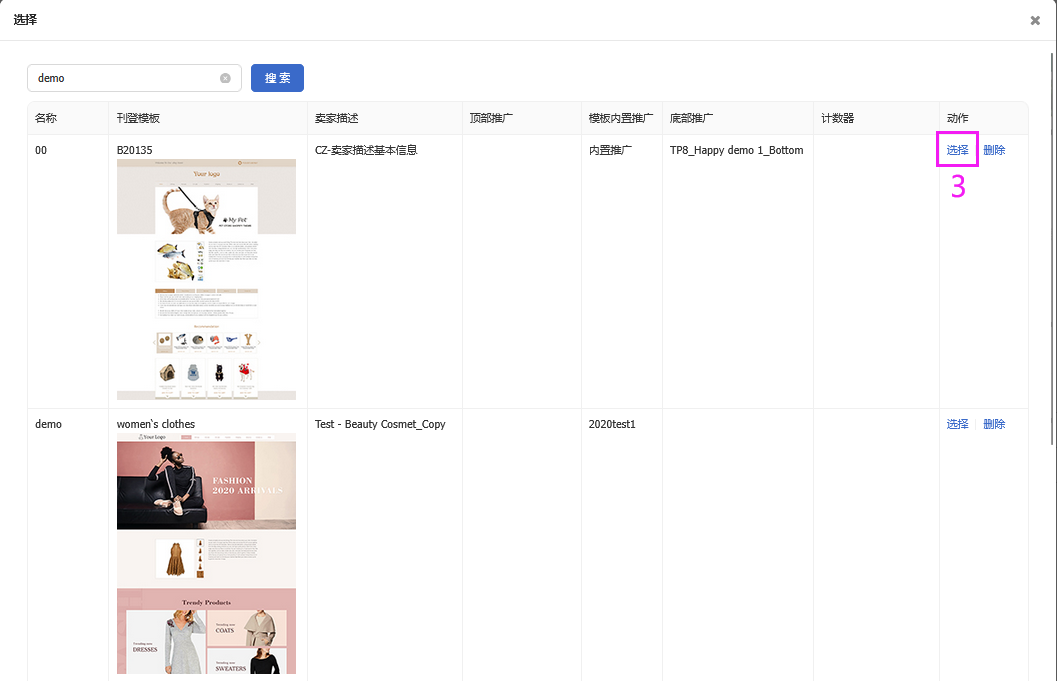1057x681 pixels.
Task: Select the 模板内置推广 column header
Action: click(620, 118)
